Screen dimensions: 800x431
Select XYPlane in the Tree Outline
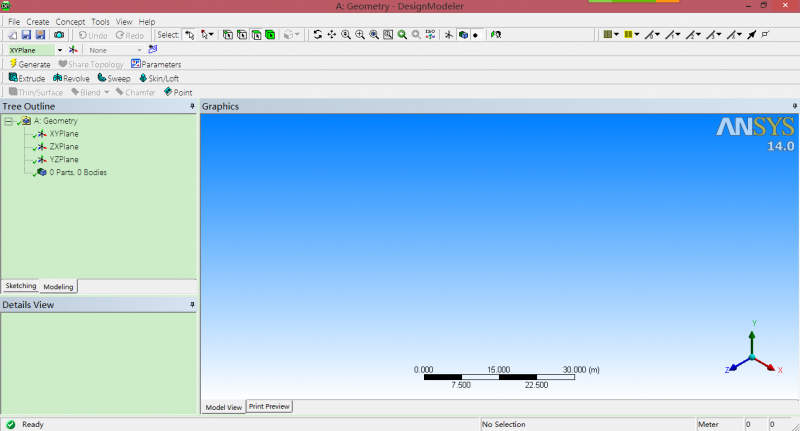(x=64, y=134)
